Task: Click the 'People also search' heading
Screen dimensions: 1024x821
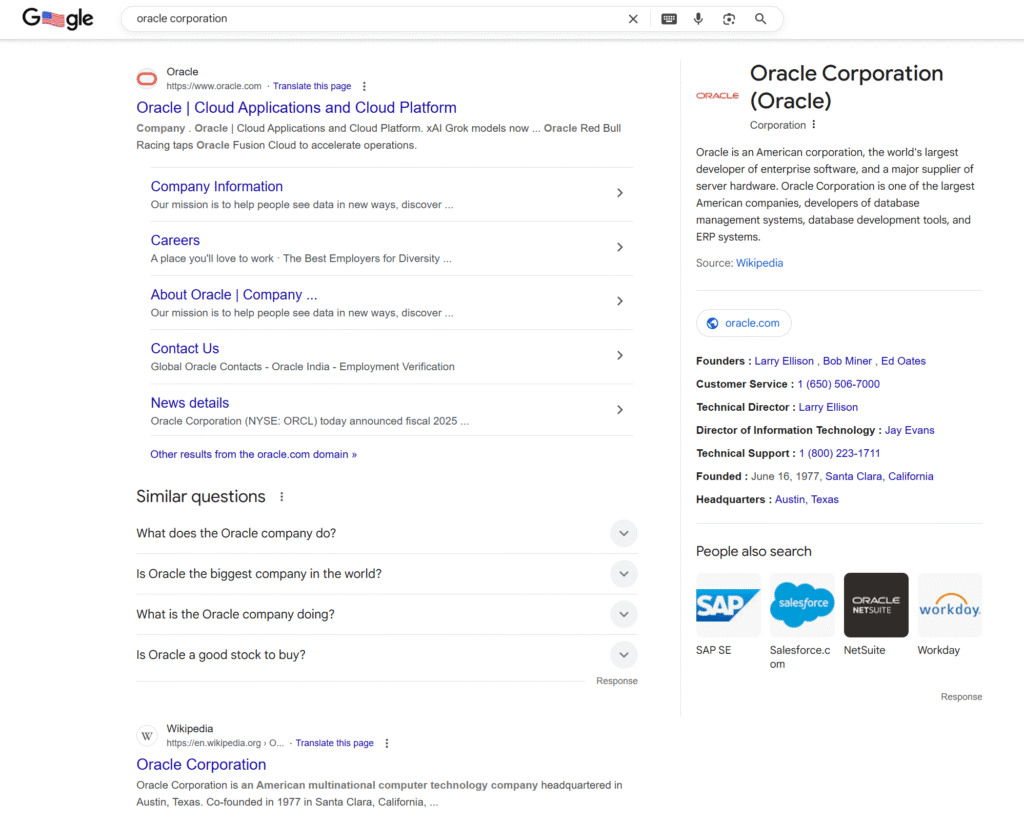Action: pos(754,552)
